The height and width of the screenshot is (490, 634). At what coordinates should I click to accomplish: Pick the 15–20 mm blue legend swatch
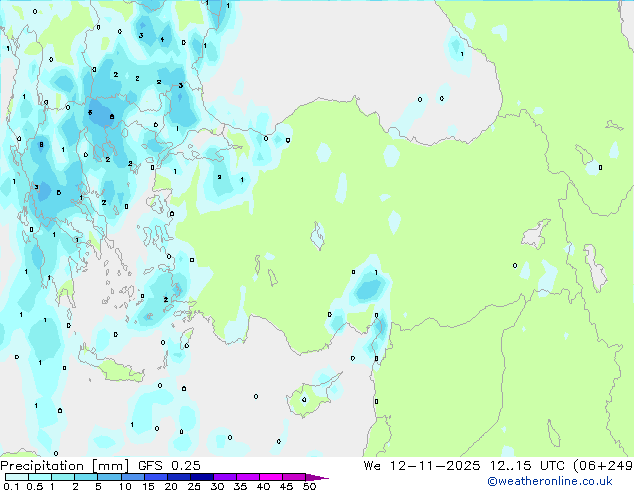pyautogui.click(x=155, y=477)
